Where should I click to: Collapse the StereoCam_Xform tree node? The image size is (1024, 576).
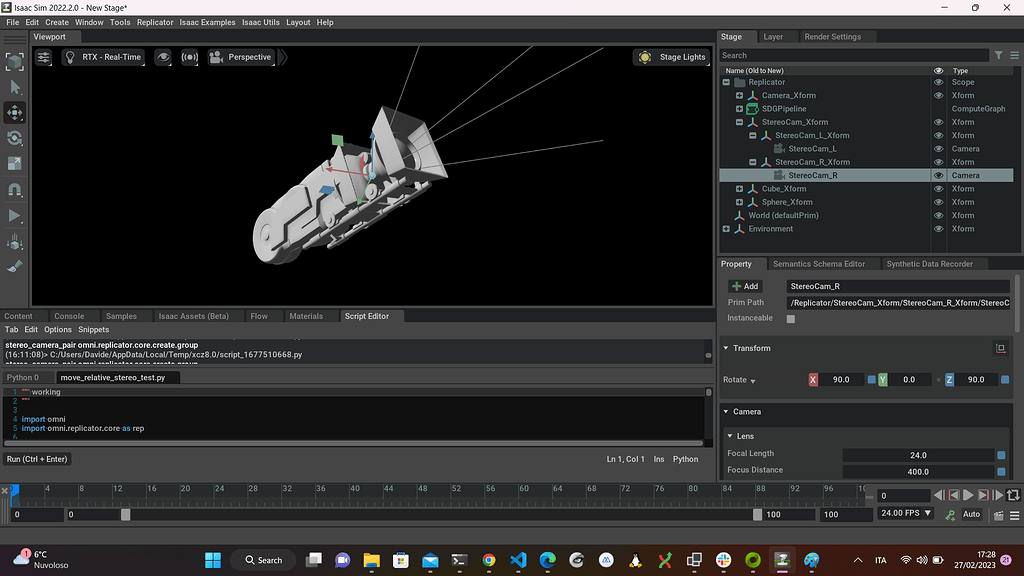738,121
